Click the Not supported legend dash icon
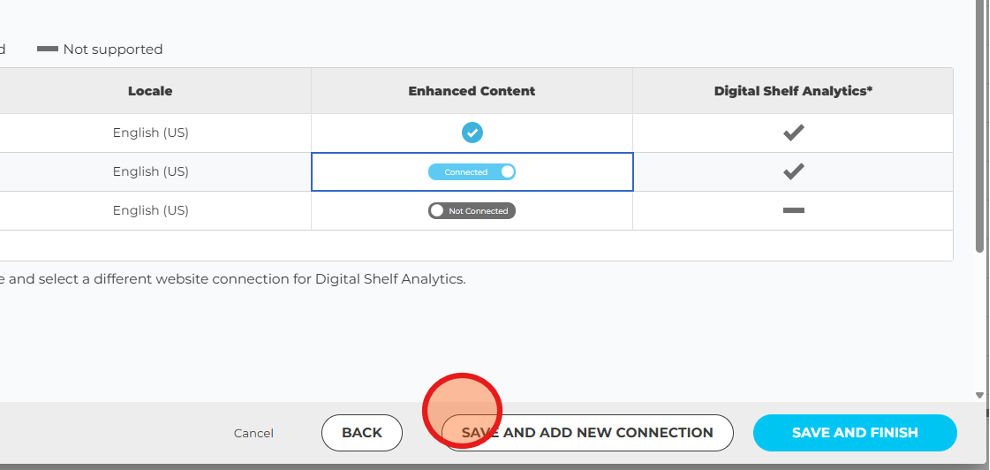Viewport: 990px width, 470px height. [x=47, y=49]
